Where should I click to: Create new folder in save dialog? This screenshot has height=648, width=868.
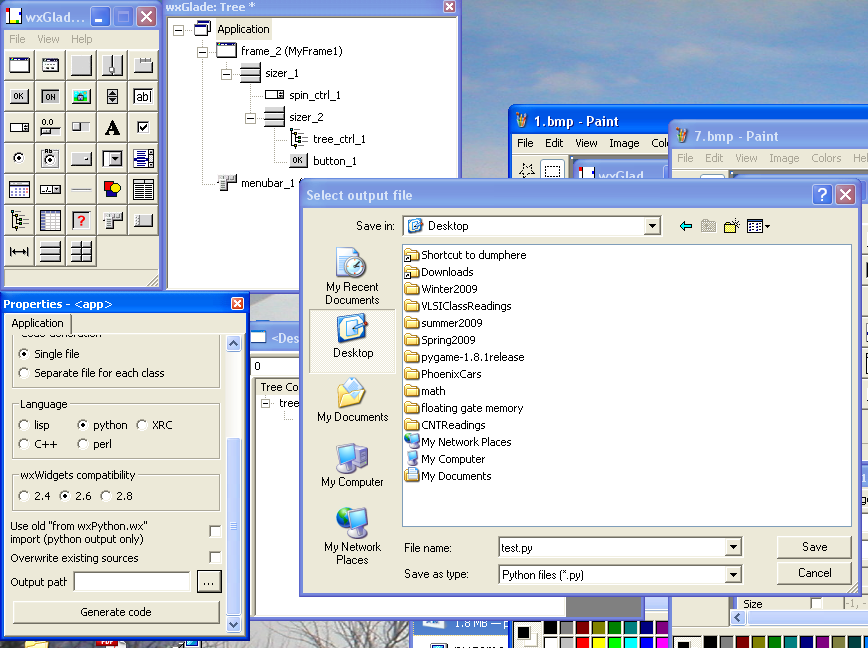pyautogui.click(x=733, y=226)
